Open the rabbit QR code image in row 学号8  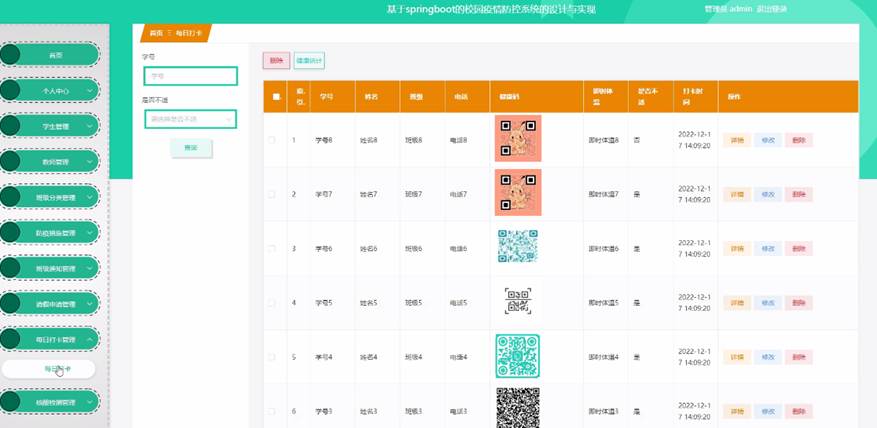518,138
